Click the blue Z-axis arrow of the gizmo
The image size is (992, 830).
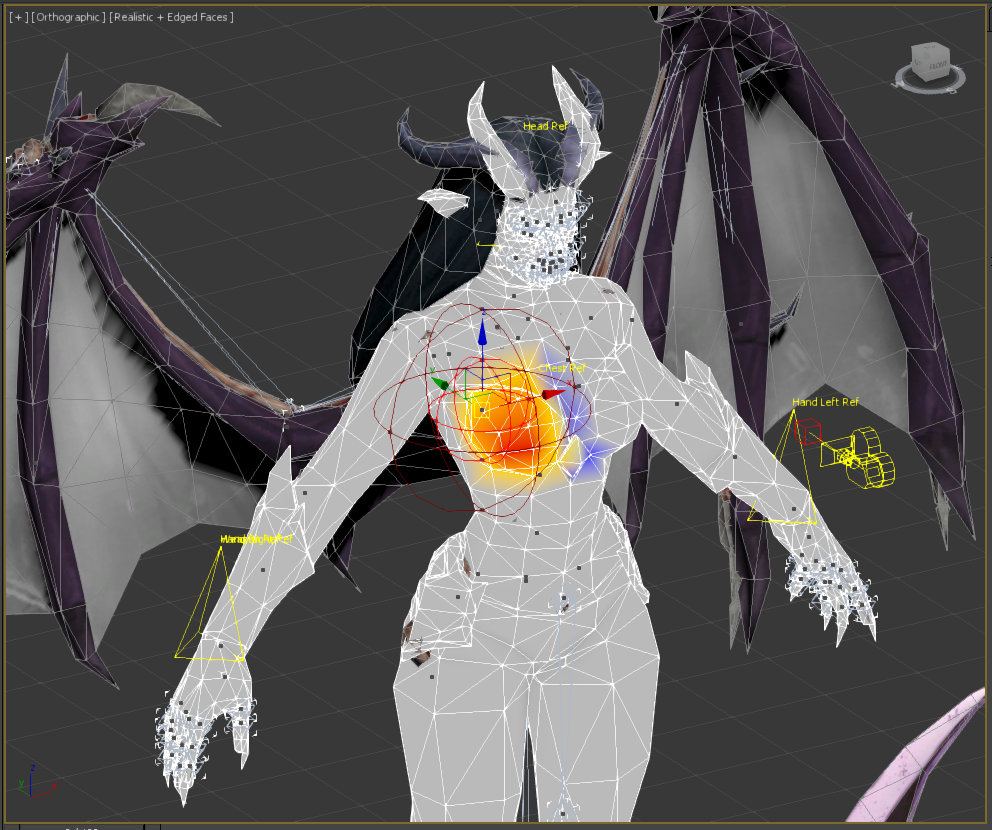tap(482, 331)
